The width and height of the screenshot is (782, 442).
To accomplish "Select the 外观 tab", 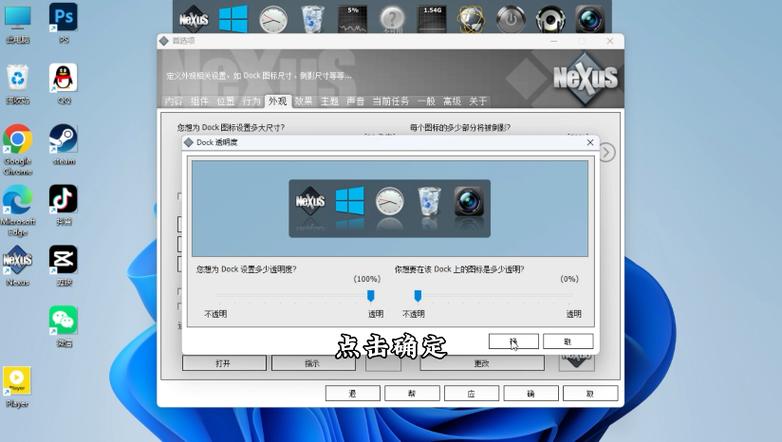I will (278, 101).
